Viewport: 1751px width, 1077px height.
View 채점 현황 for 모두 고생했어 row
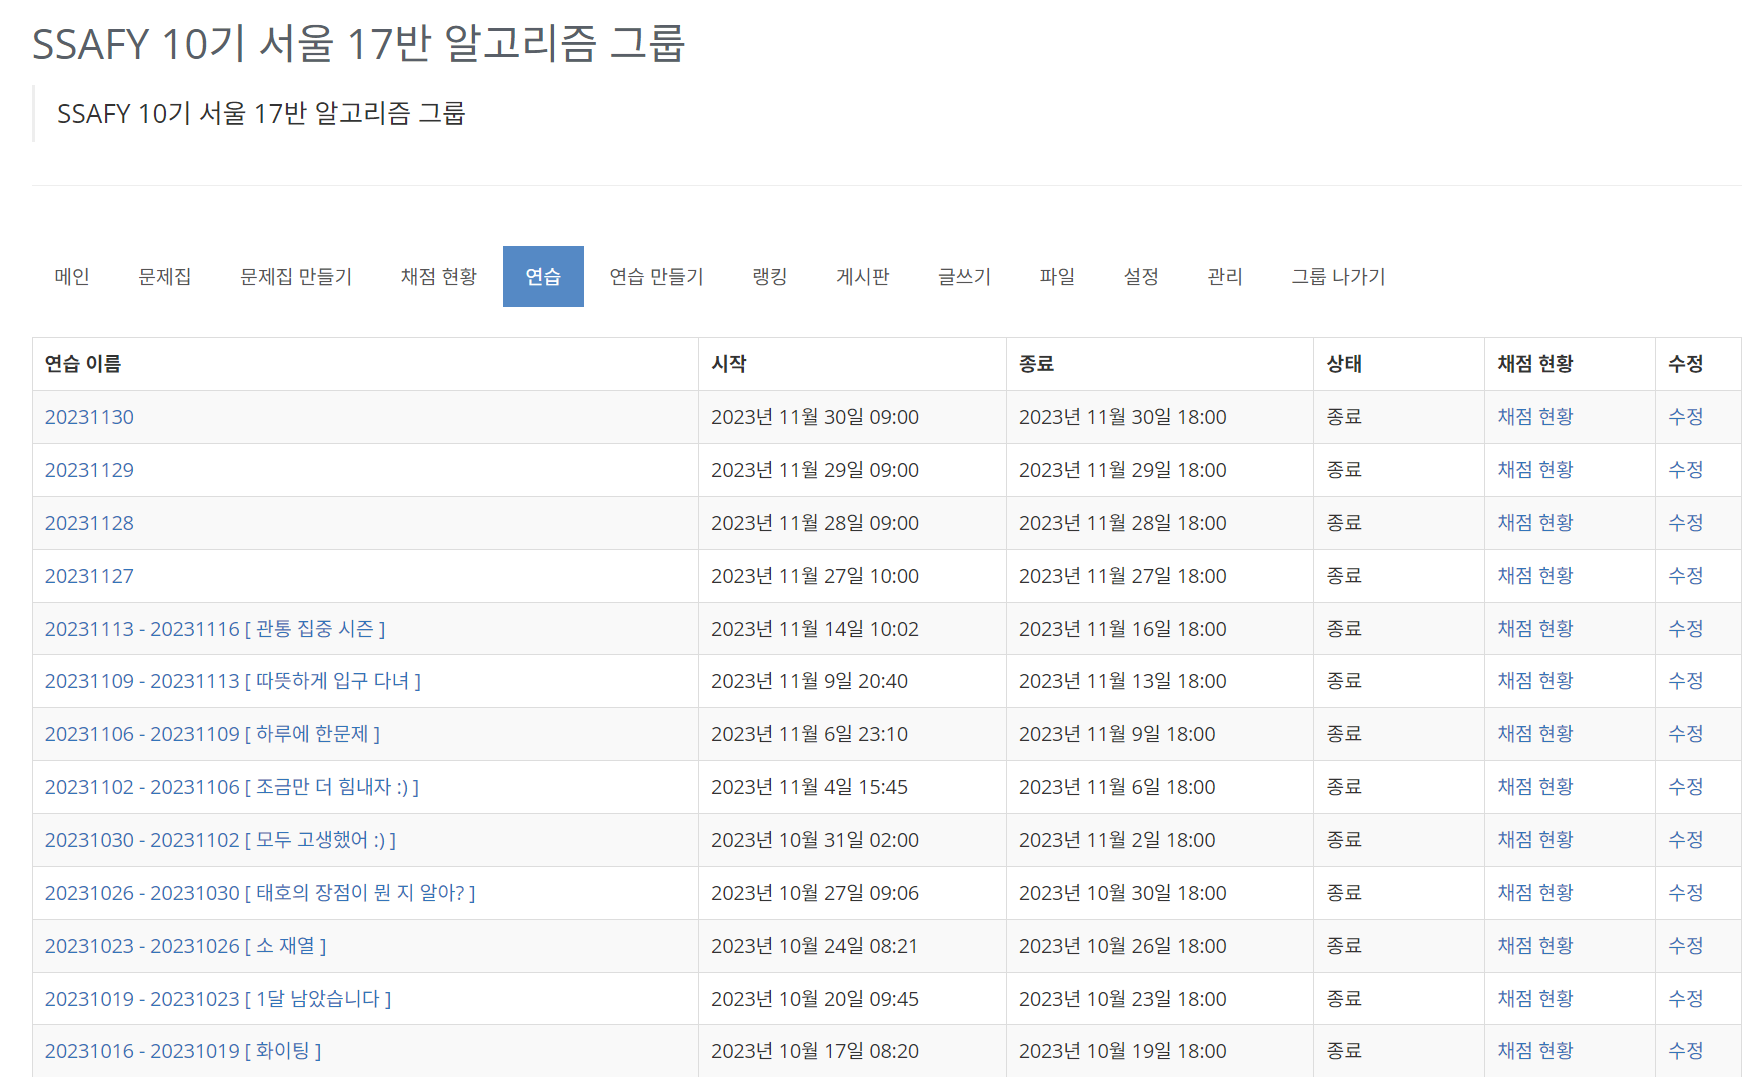click(1535, 840)
